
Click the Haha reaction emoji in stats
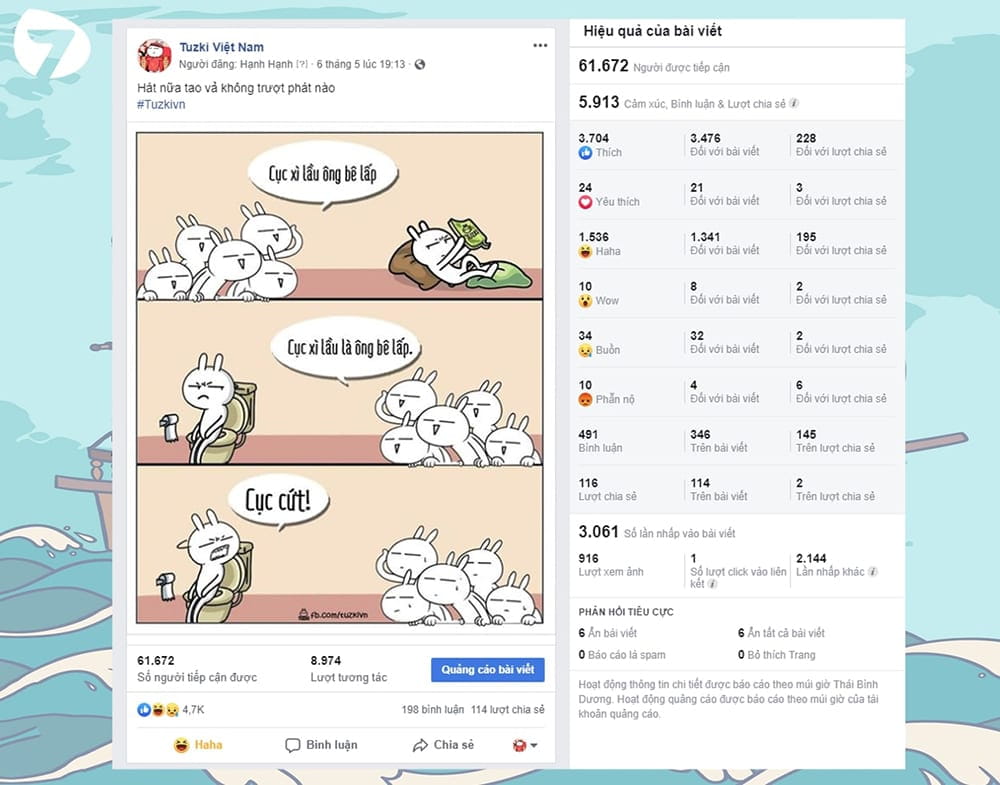click(x=585, y=251)
